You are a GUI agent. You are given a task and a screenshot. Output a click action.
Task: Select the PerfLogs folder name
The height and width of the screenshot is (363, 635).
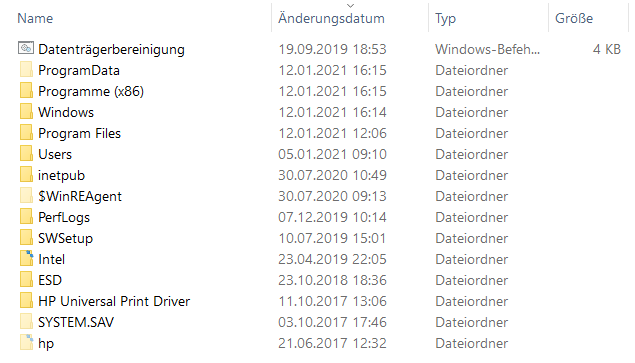pos(64,217)
